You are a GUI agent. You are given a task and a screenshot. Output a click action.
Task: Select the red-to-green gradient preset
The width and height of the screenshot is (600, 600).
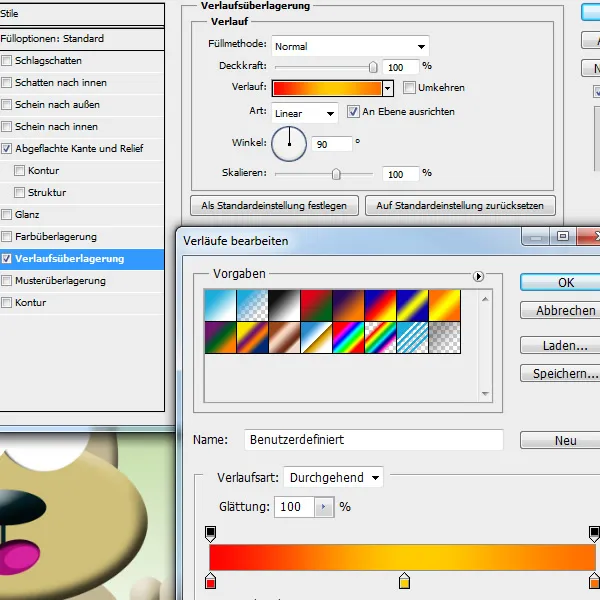pyautogui.click(x=316, y=305)
